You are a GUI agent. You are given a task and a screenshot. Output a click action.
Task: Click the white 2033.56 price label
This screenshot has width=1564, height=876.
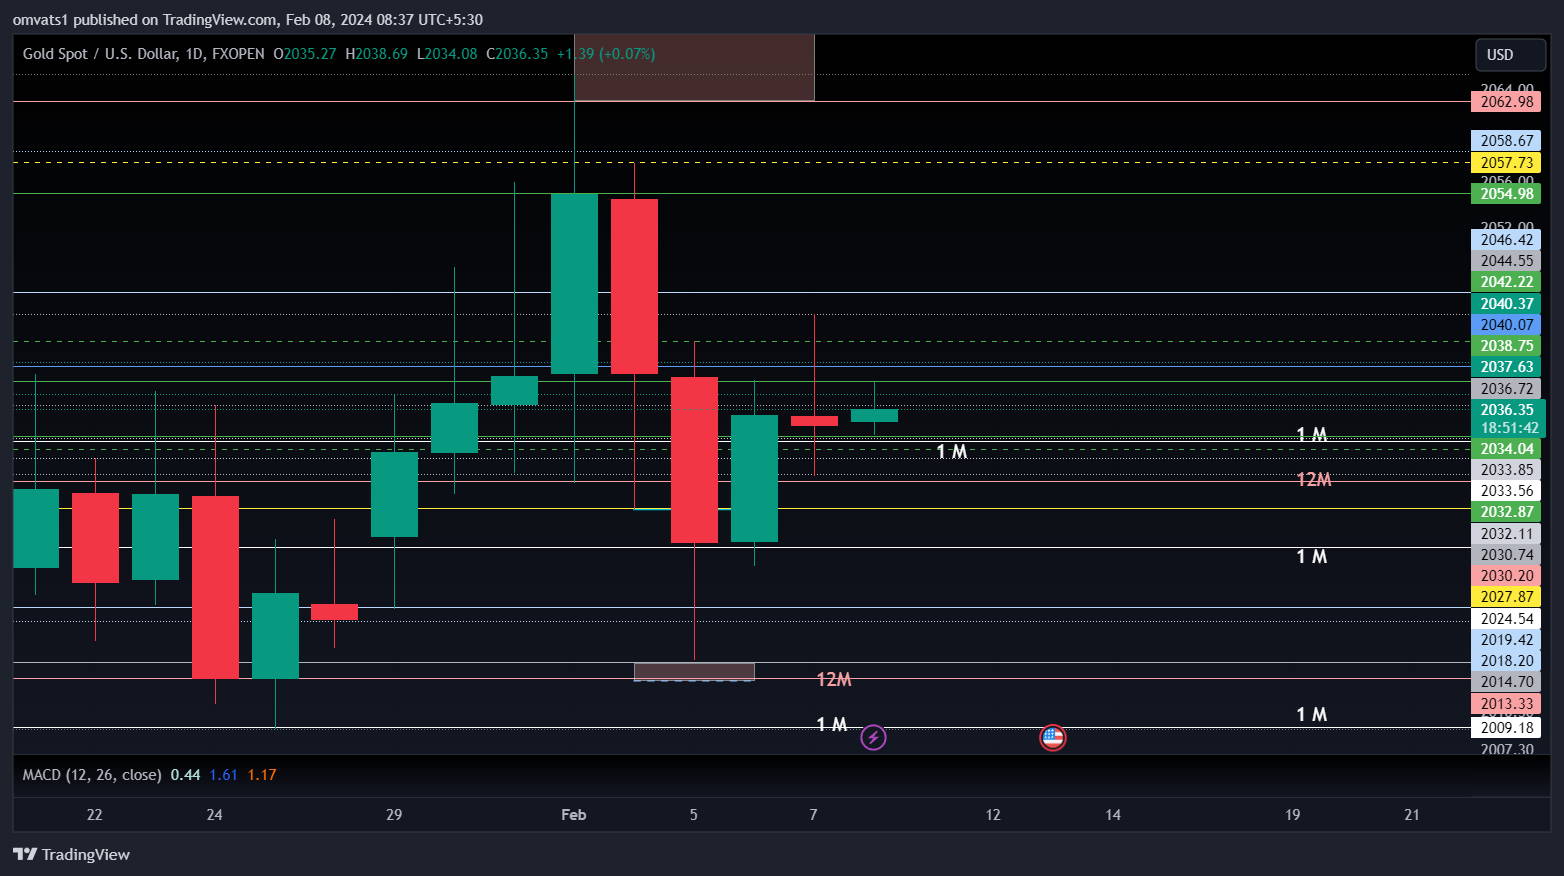click(x=1506, y=491)
